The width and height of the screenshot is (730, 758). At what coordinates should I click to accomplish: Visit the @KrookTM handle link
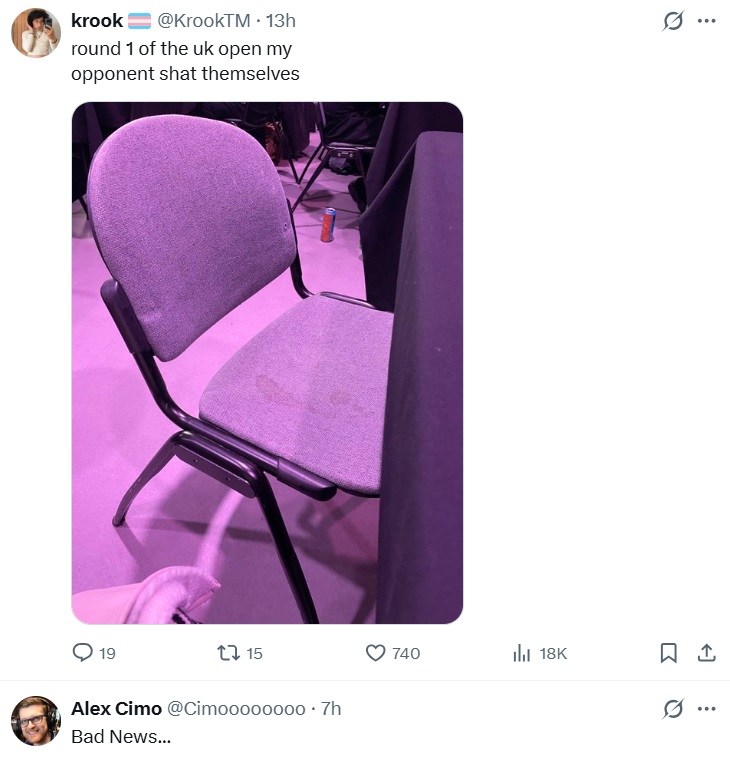(x=204, y=21)
